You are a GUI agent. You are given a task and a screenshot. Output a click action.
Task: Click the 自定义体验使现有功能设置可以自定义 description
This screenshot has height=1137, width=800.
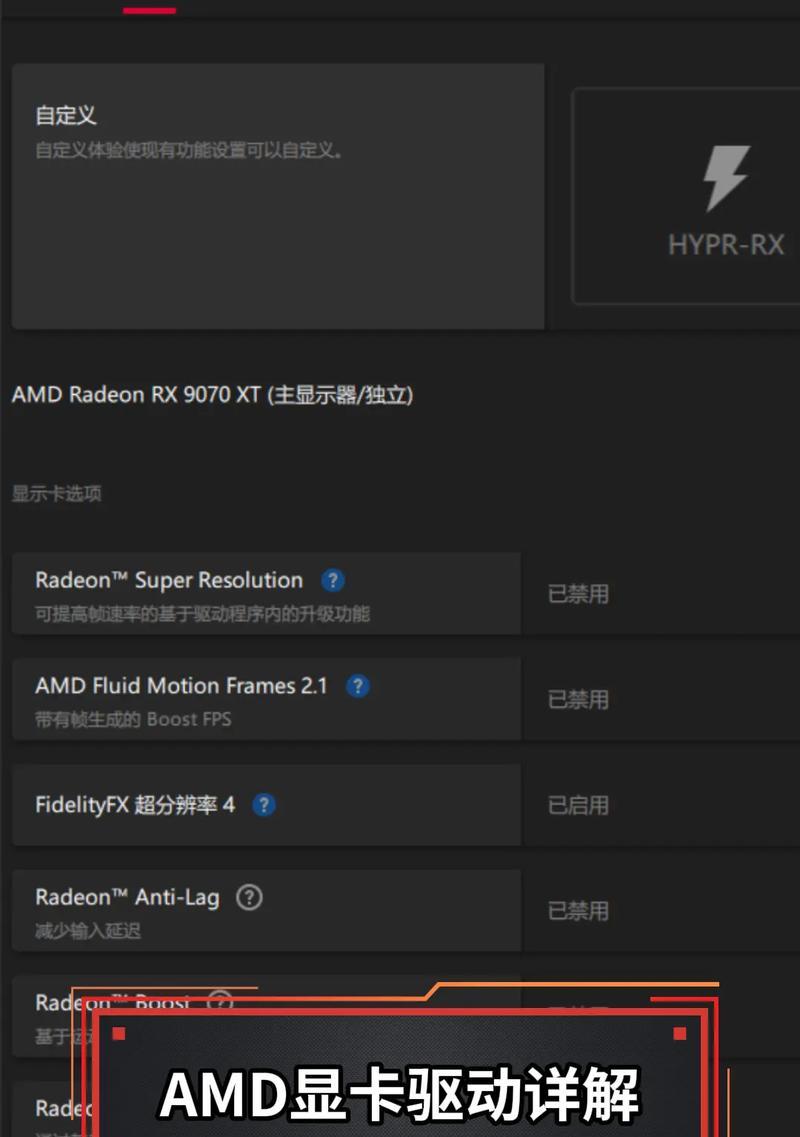[189, 150]
